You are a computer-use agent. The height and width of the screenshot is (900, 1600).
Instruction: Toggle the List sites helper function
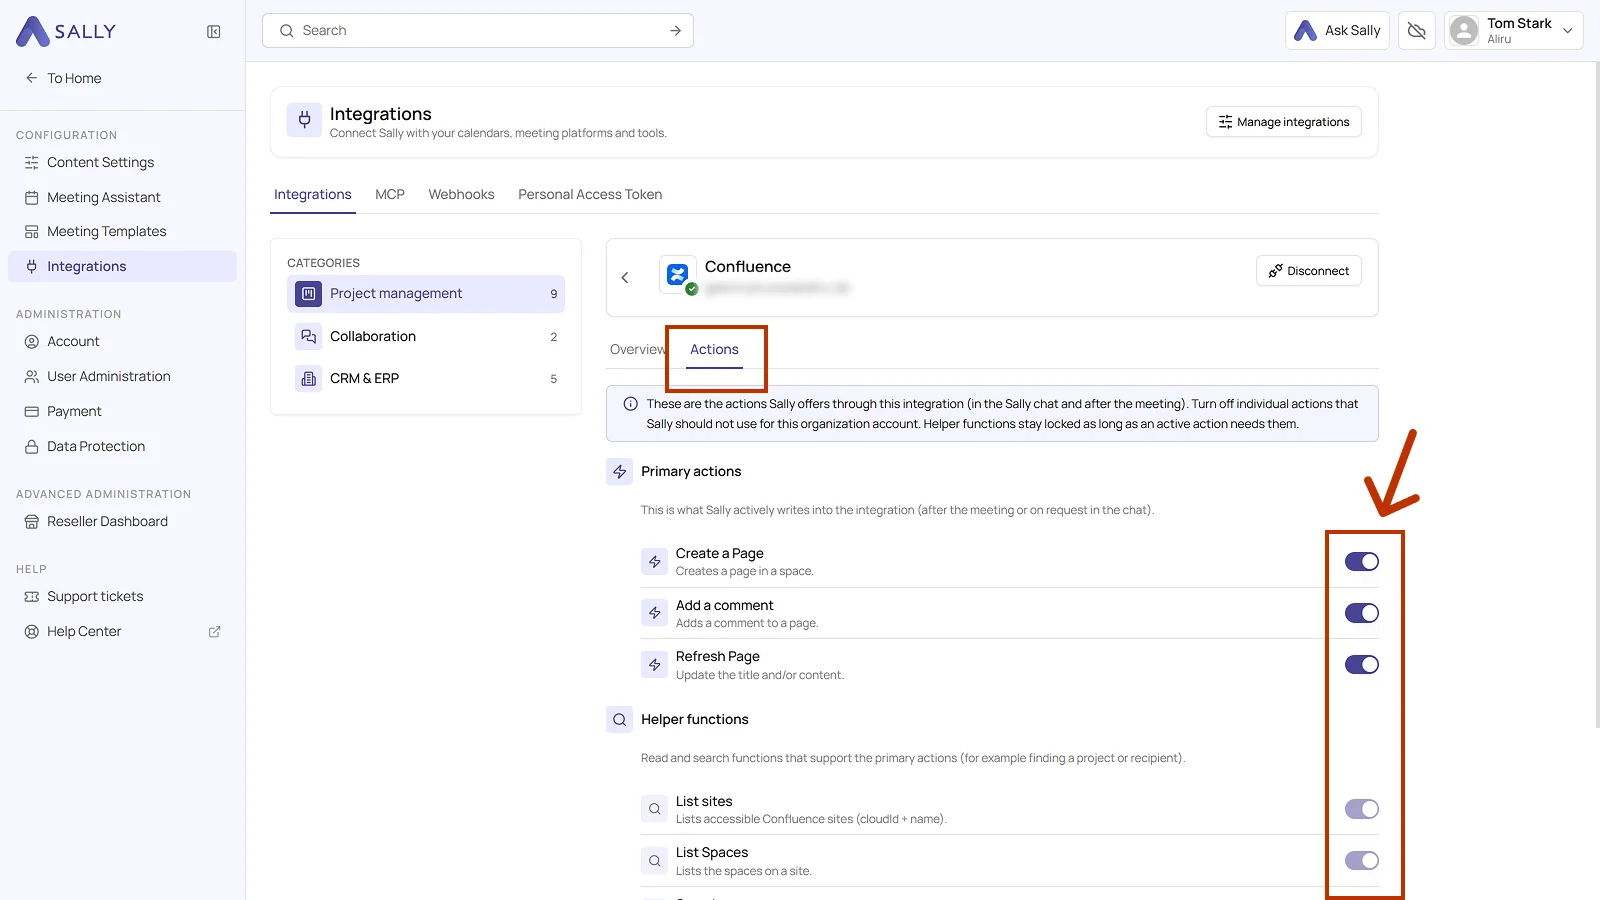click(1362, 809)
